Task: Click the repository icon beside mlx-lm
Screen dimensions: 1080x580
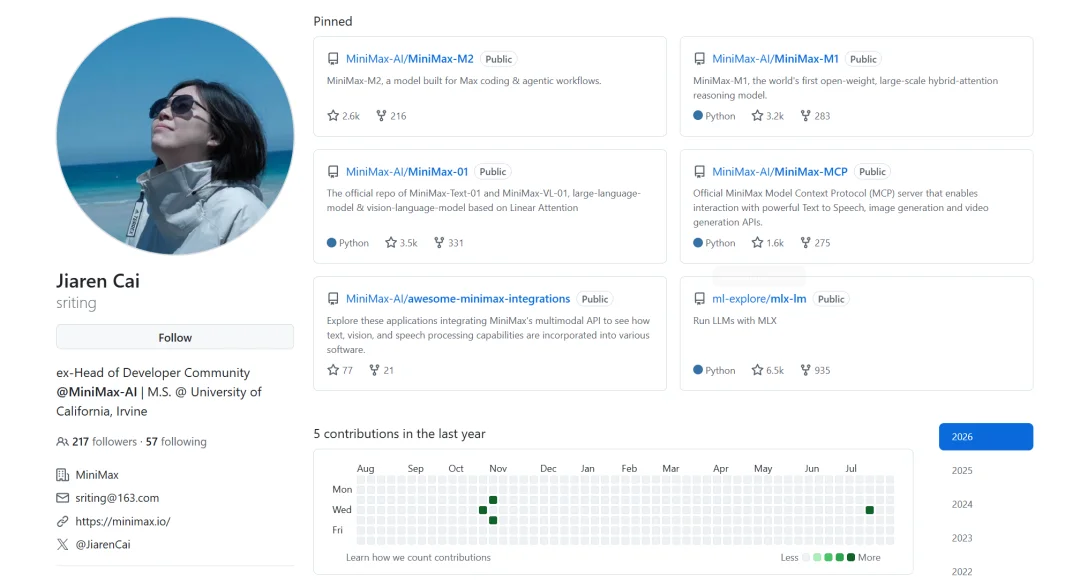Action: click(x=699, y=298)
